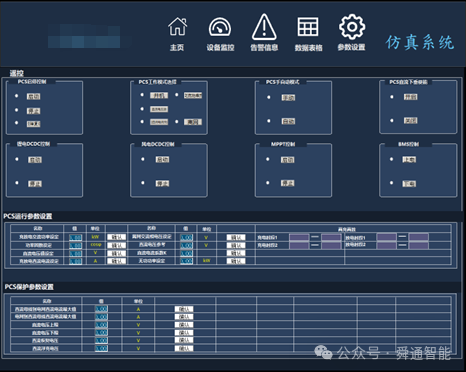
Task: Confirm the 离网交流电压设定 row
Action: tap(236, 237)
